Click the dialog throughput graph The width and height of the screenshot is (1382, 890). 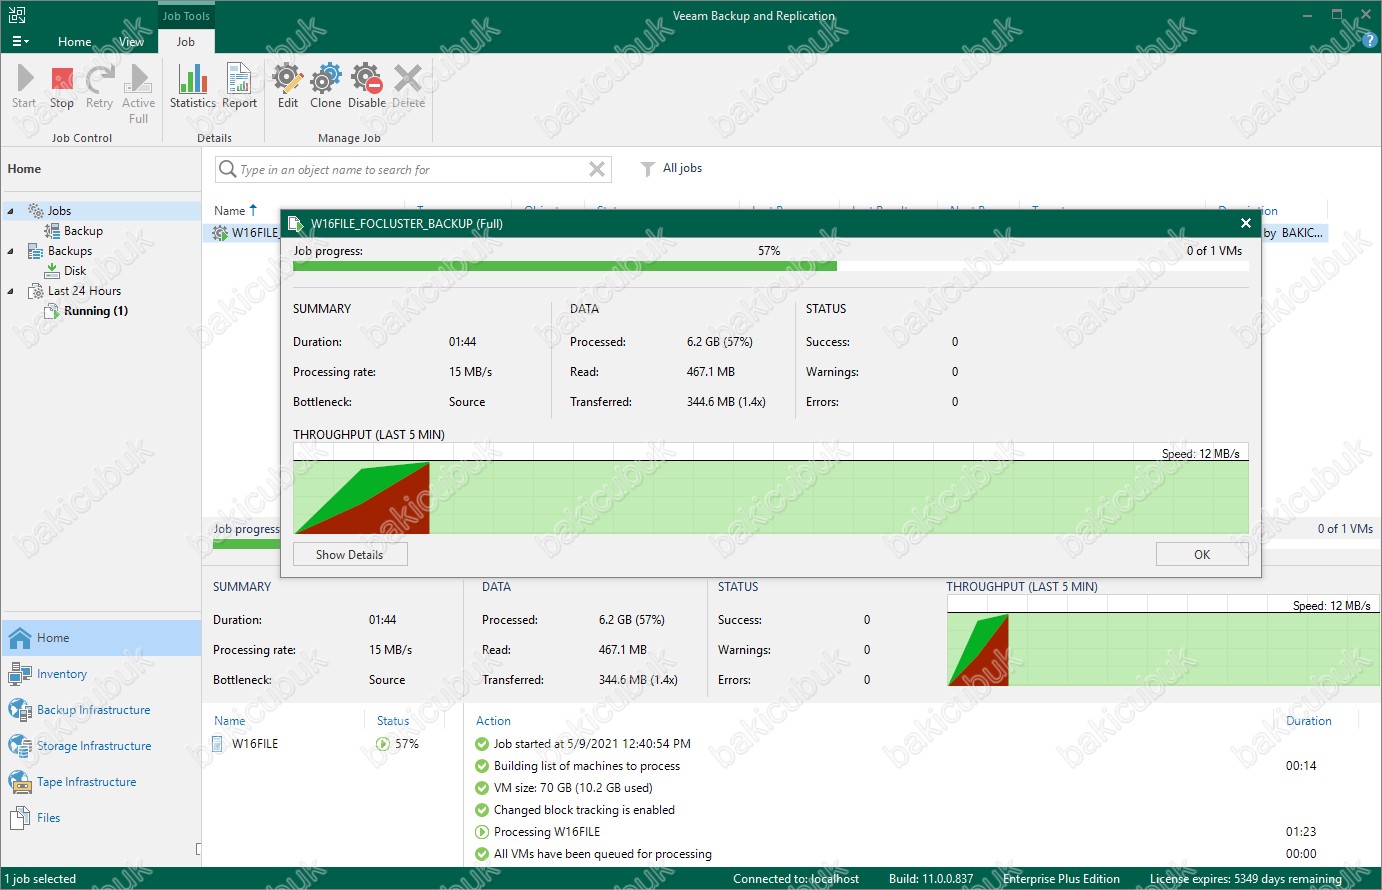[770, 489]
